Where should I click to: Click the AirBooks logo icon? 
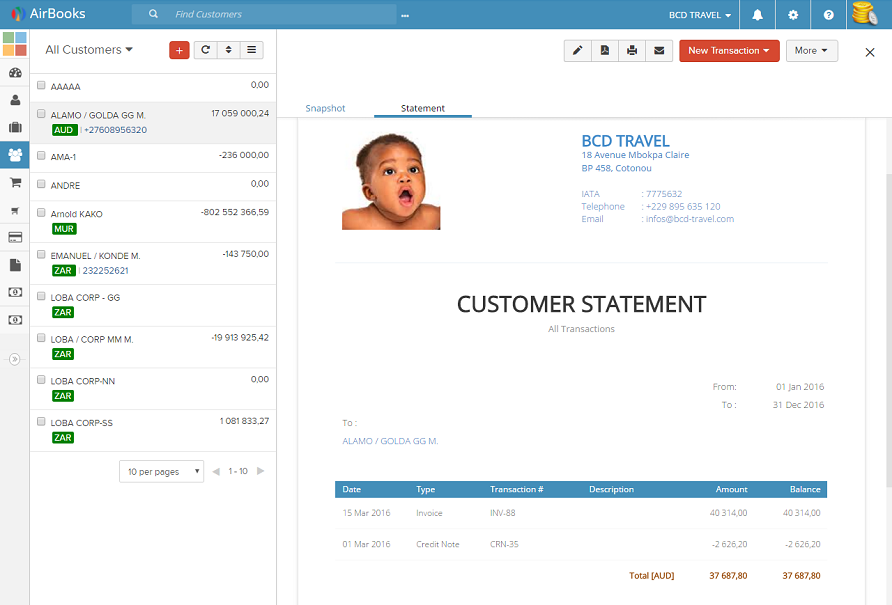pyautogui.click(x=18, y=13)
